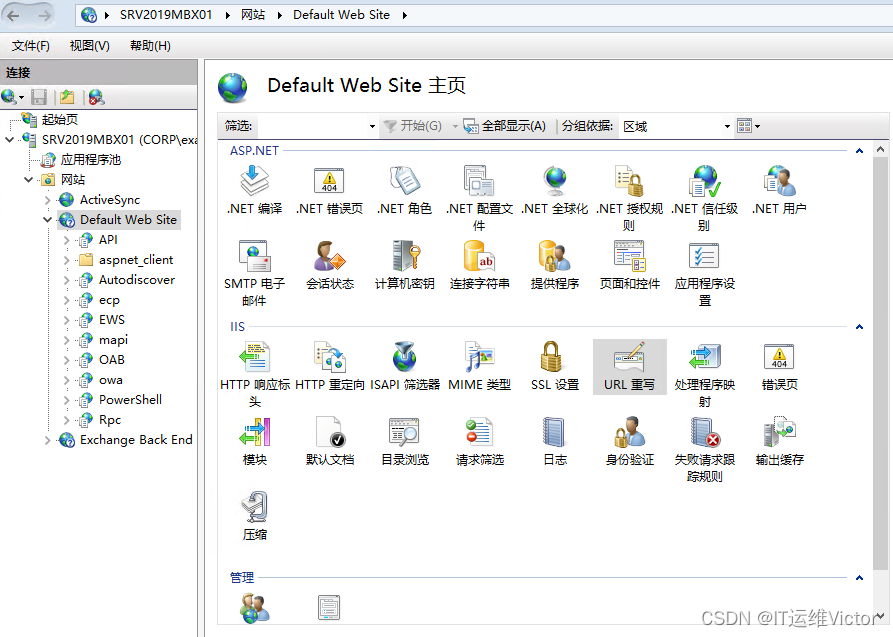Open the 视图(V) menu

click(x=89, y=46)
